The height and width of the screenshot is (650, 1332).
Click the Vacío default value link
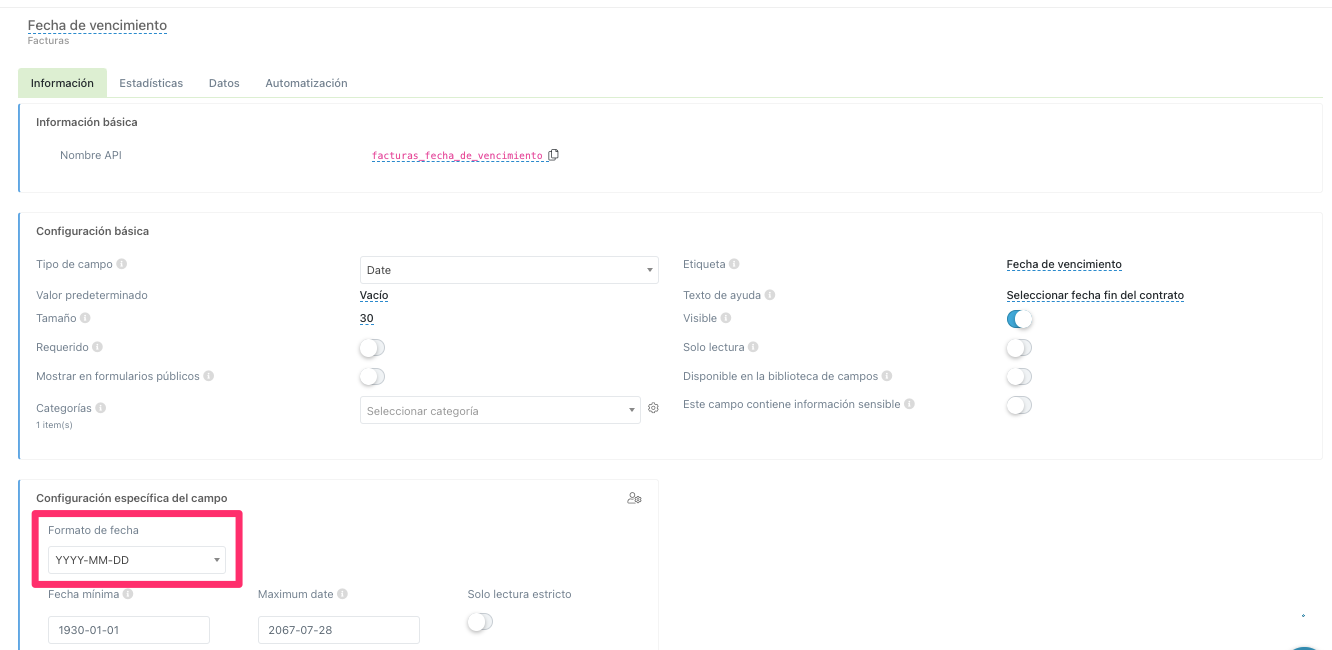tap(374, 296)
